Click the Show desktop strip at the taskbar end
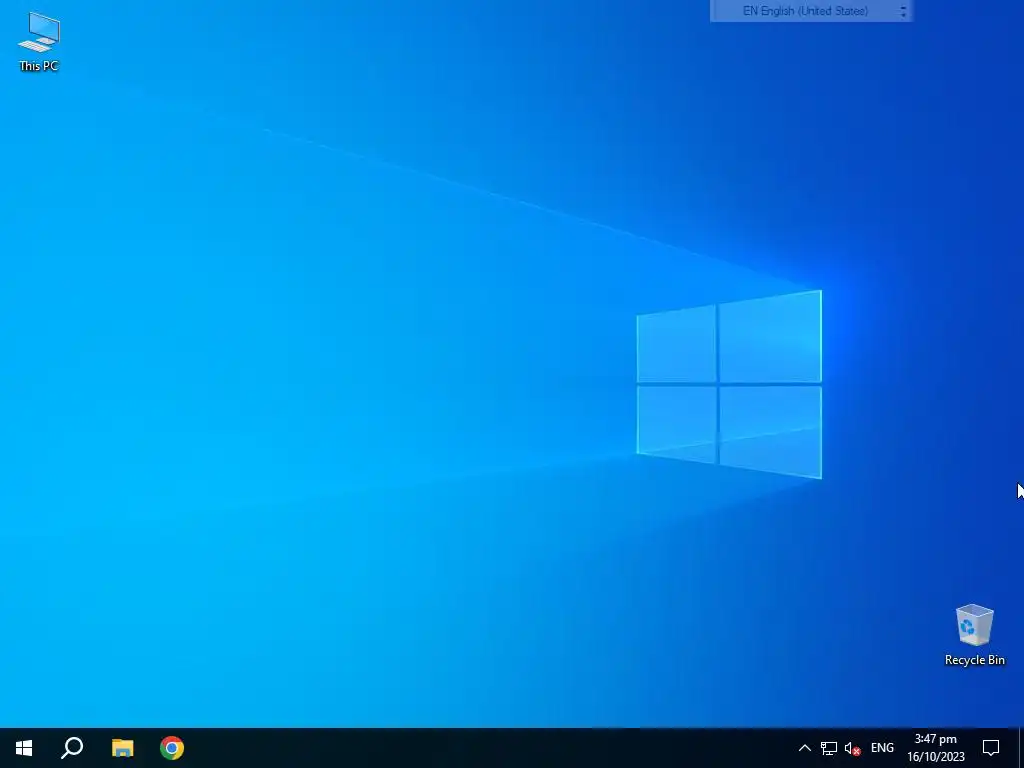 click(x=1021, y=748)
